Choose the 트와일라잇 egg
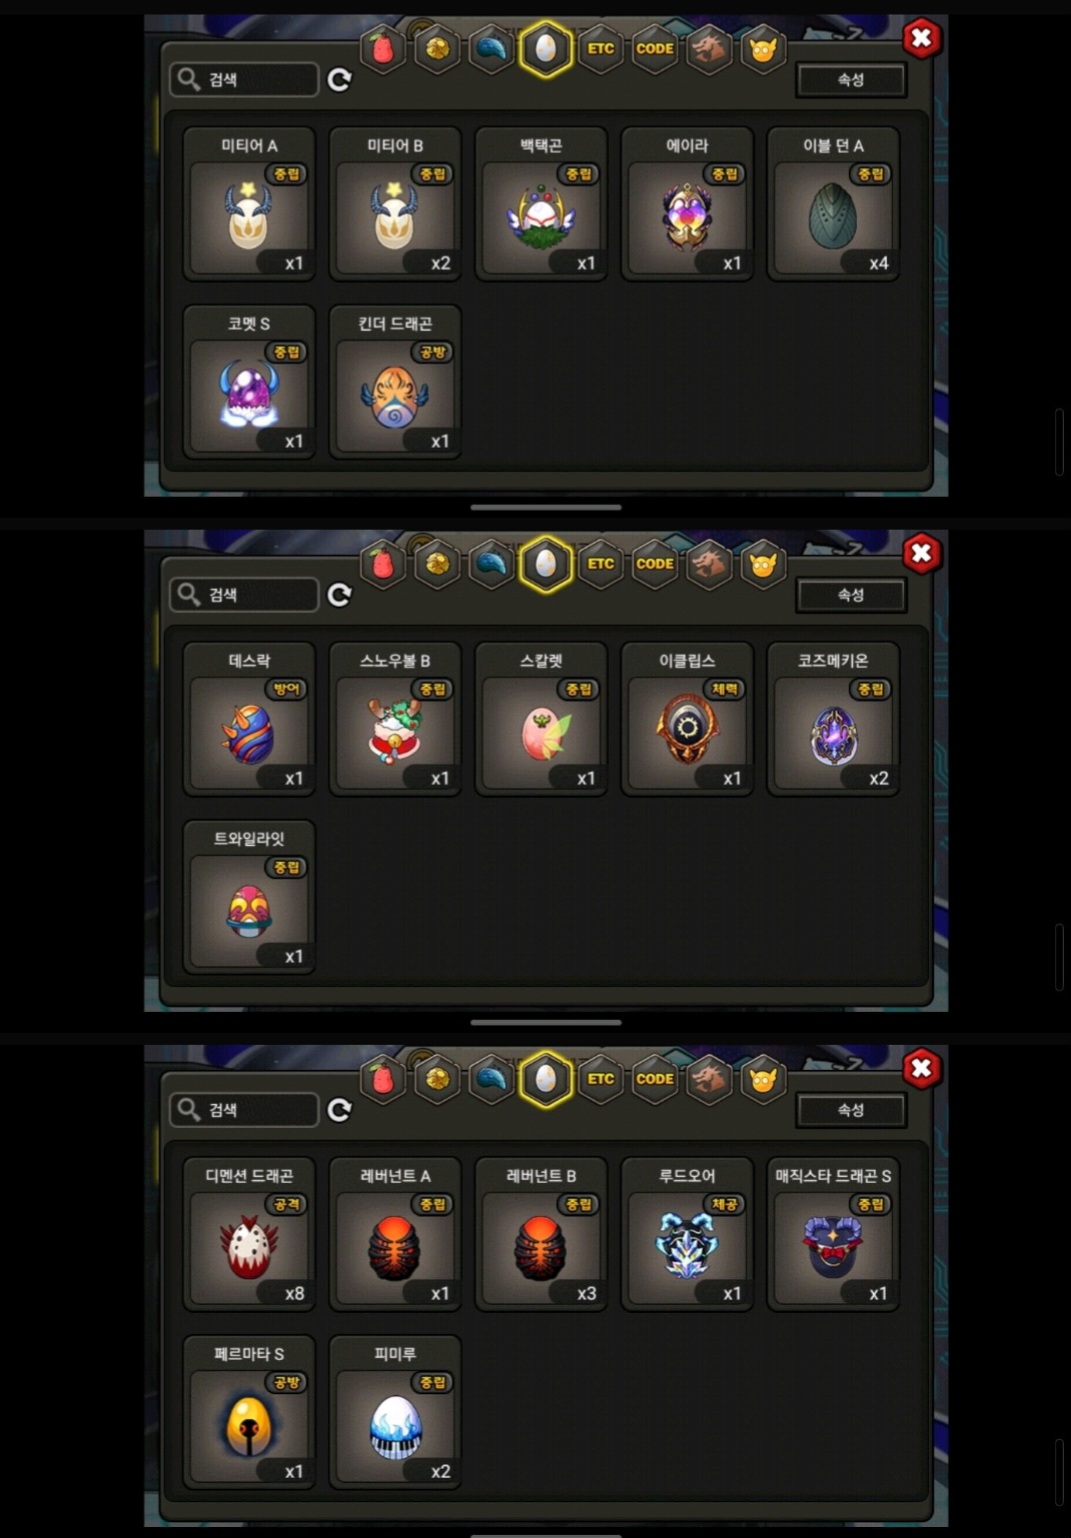 pos(249,897)
